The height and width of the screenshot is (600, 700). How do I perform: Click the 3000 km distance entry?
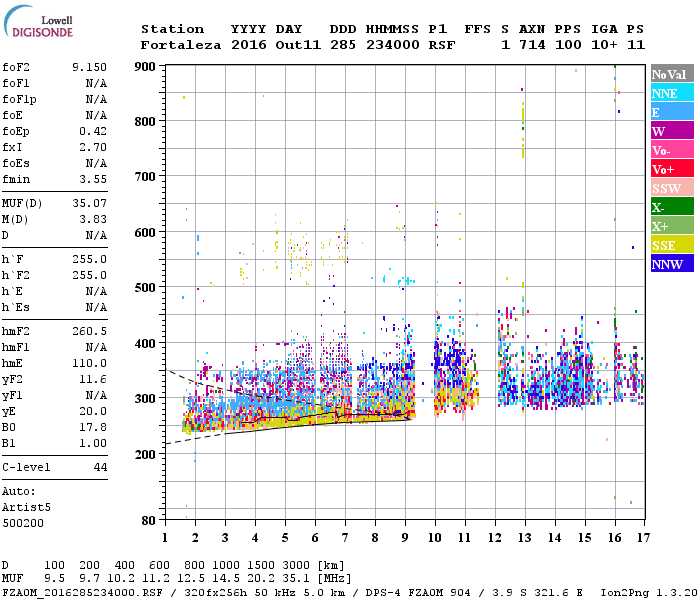296,566
